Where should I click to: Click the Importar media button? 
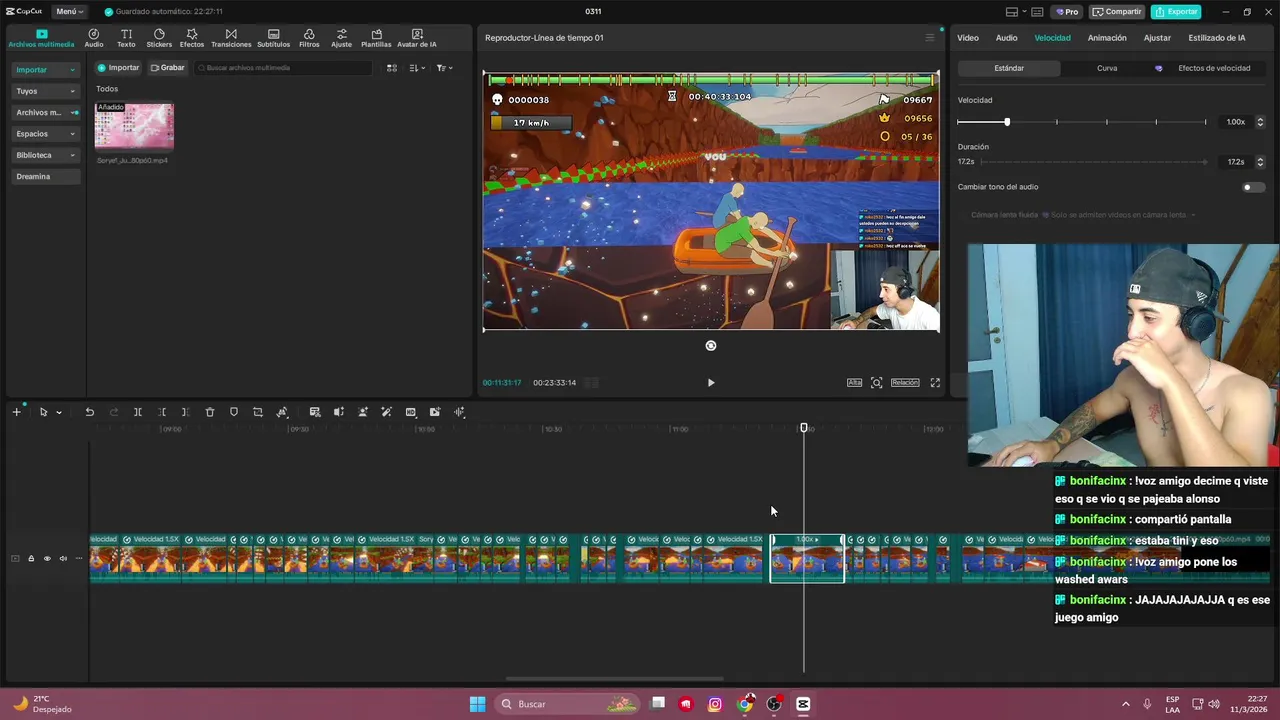tap(118, 68)
